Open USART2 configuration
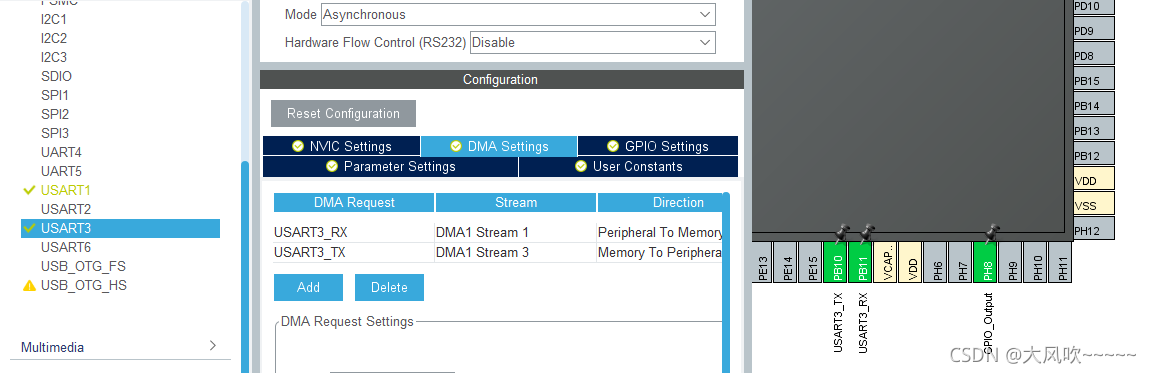Viewport: 1151px width, 373px height. tap(65, 209)
